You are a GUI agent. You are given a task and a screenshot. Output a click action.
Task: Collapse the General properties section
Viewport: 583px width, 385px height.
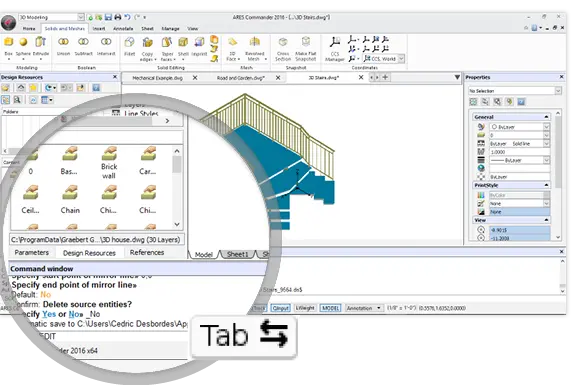pyautogui.click(x=546, y=117)
